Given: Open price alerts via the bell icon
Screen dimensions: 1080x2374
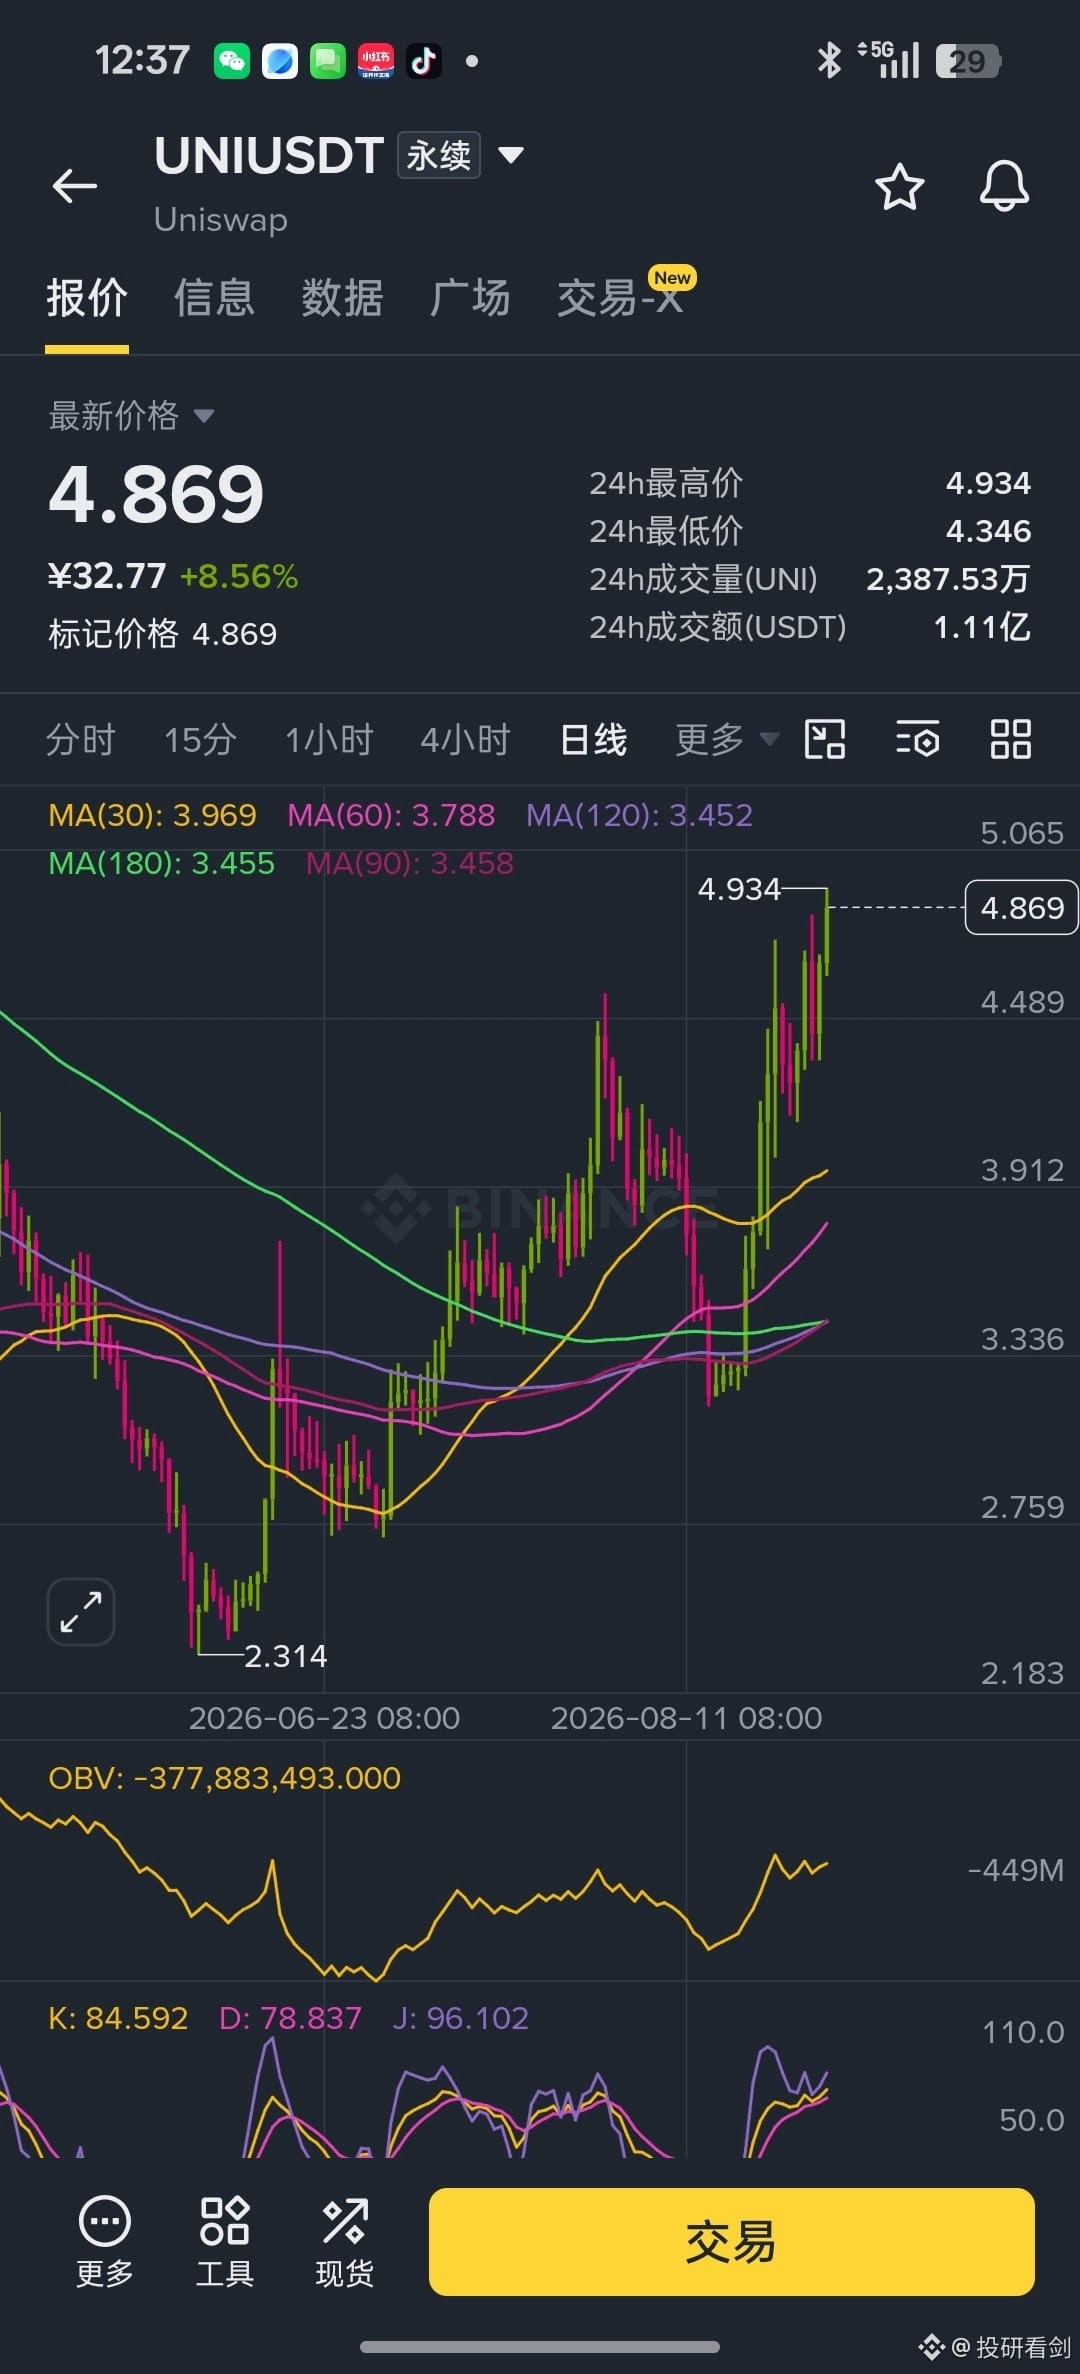Looking at the screenshot, I should click(1004, 186).
